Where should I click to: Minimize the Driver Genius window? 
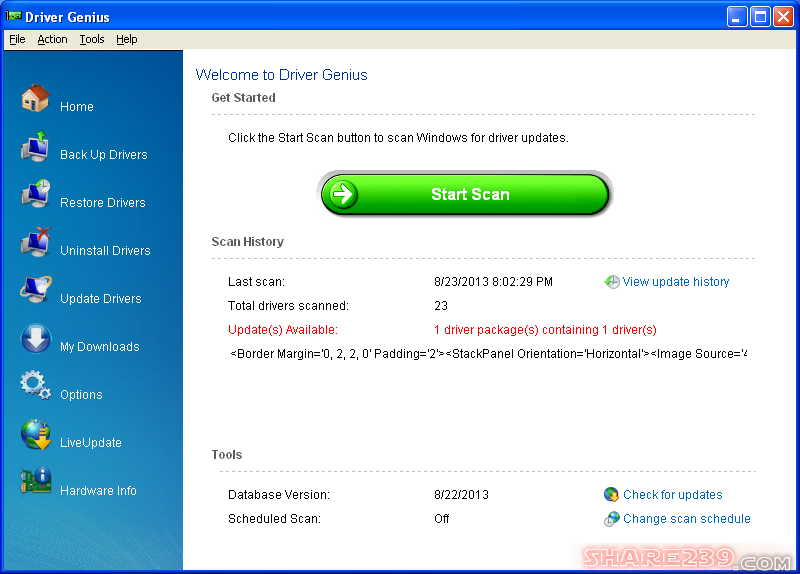tap(737, 17)
